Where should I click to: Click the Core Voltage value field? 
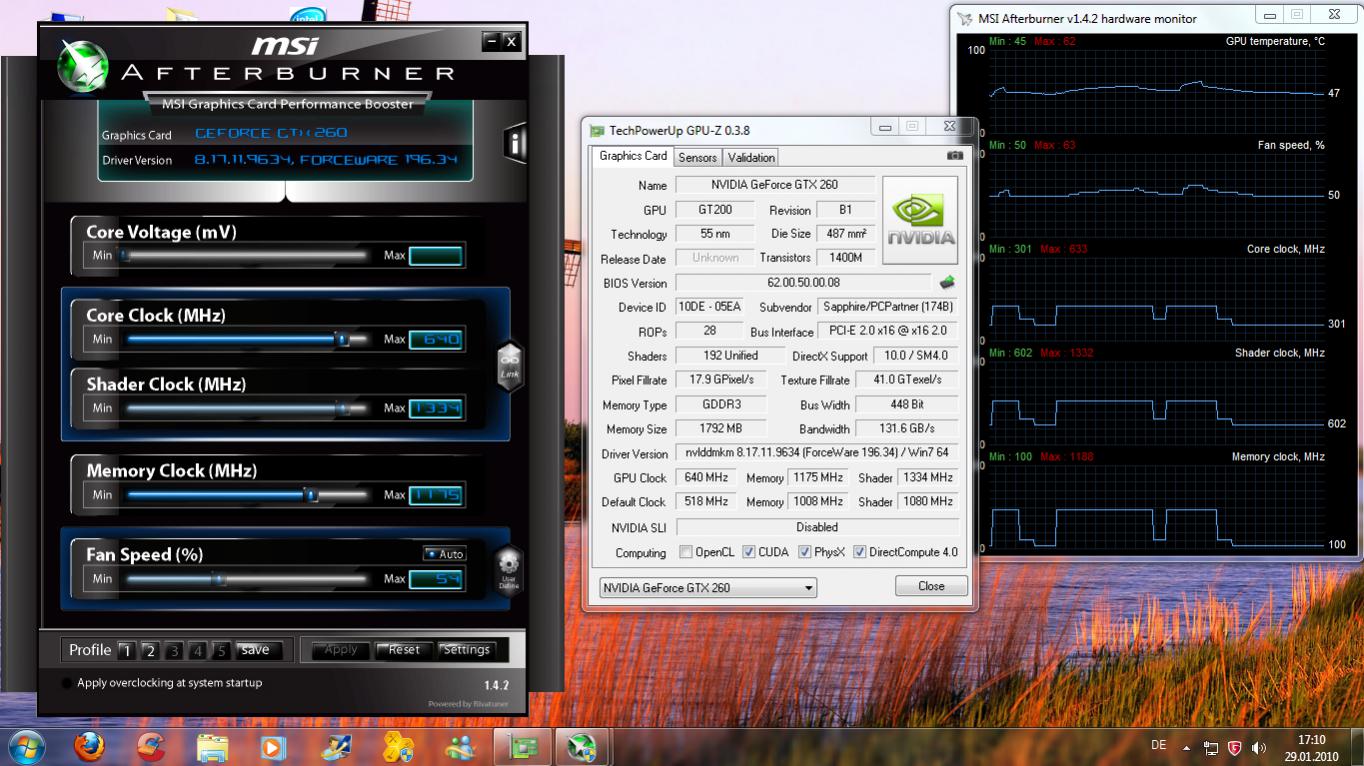436,256
